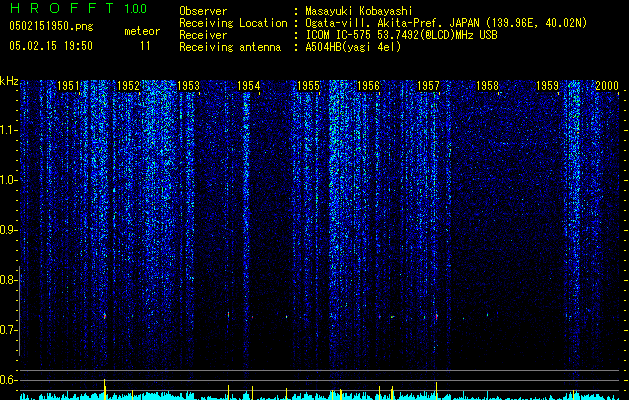Click the 1952 time marker
The height and width of the screenshot is (400, 629).
pos(128,86)
